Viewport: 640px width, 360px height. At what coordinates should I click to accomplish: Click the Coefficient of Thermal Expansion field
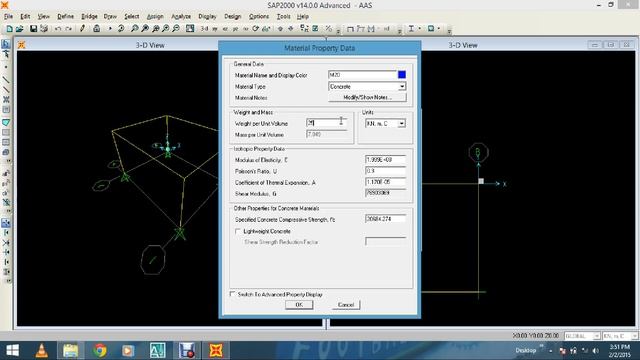[x=385, y=182]
